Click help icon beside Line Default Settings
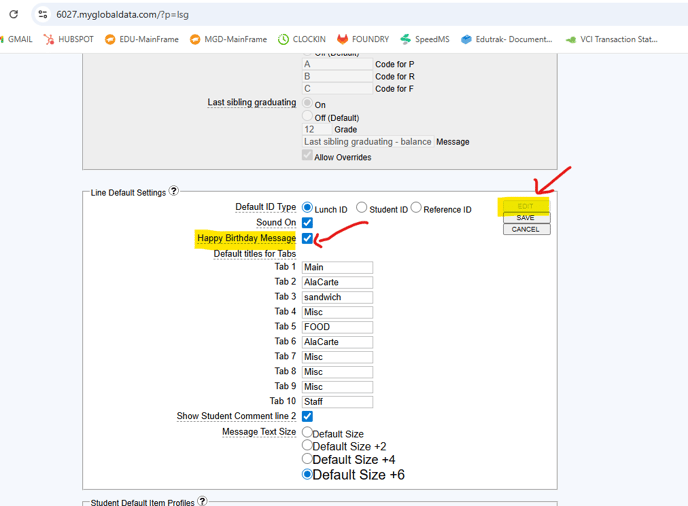 174,191
